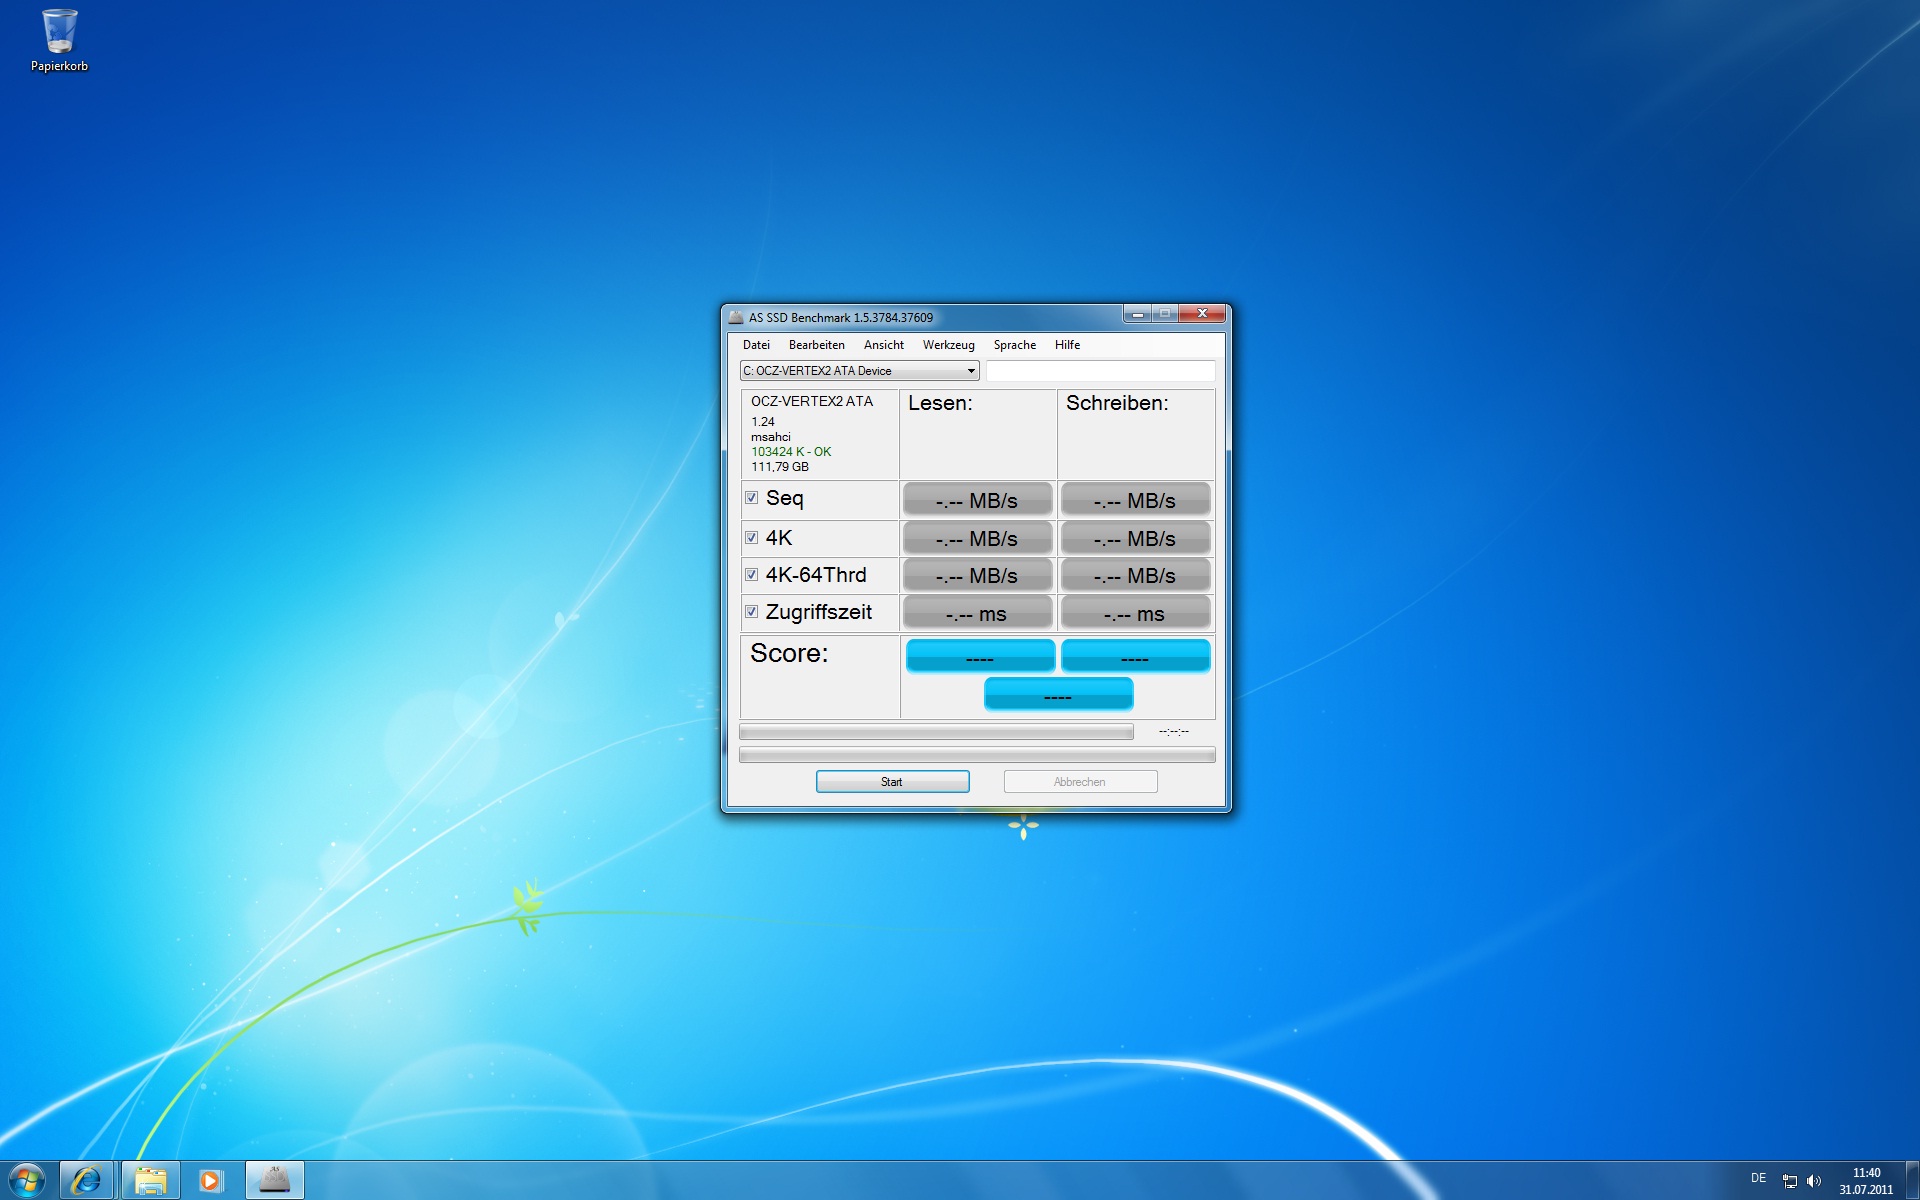Click the AS SSD Benchmark taskbar button
The image size is (1920, 1200).
coord(274,1180)
